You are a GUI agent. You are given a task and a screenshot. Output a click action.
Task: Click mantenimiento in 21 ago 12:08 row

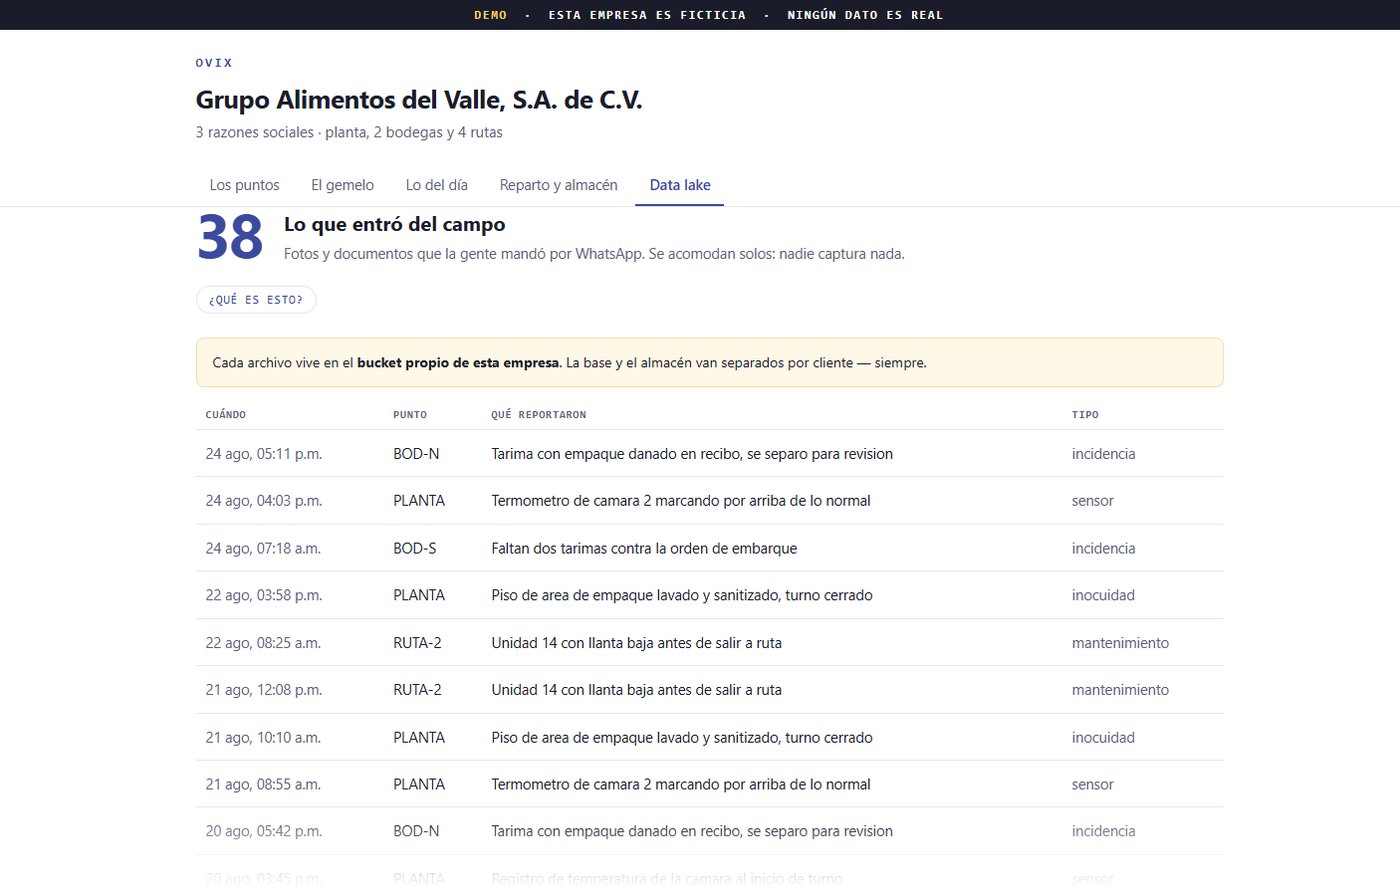click(x=1120, y=690)
